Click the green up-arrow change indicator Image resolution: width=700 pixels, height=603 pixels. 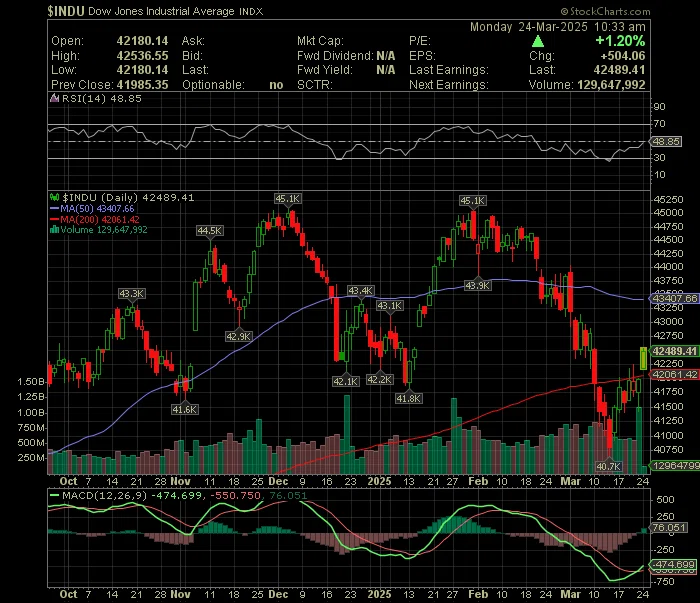click(538, 42)
